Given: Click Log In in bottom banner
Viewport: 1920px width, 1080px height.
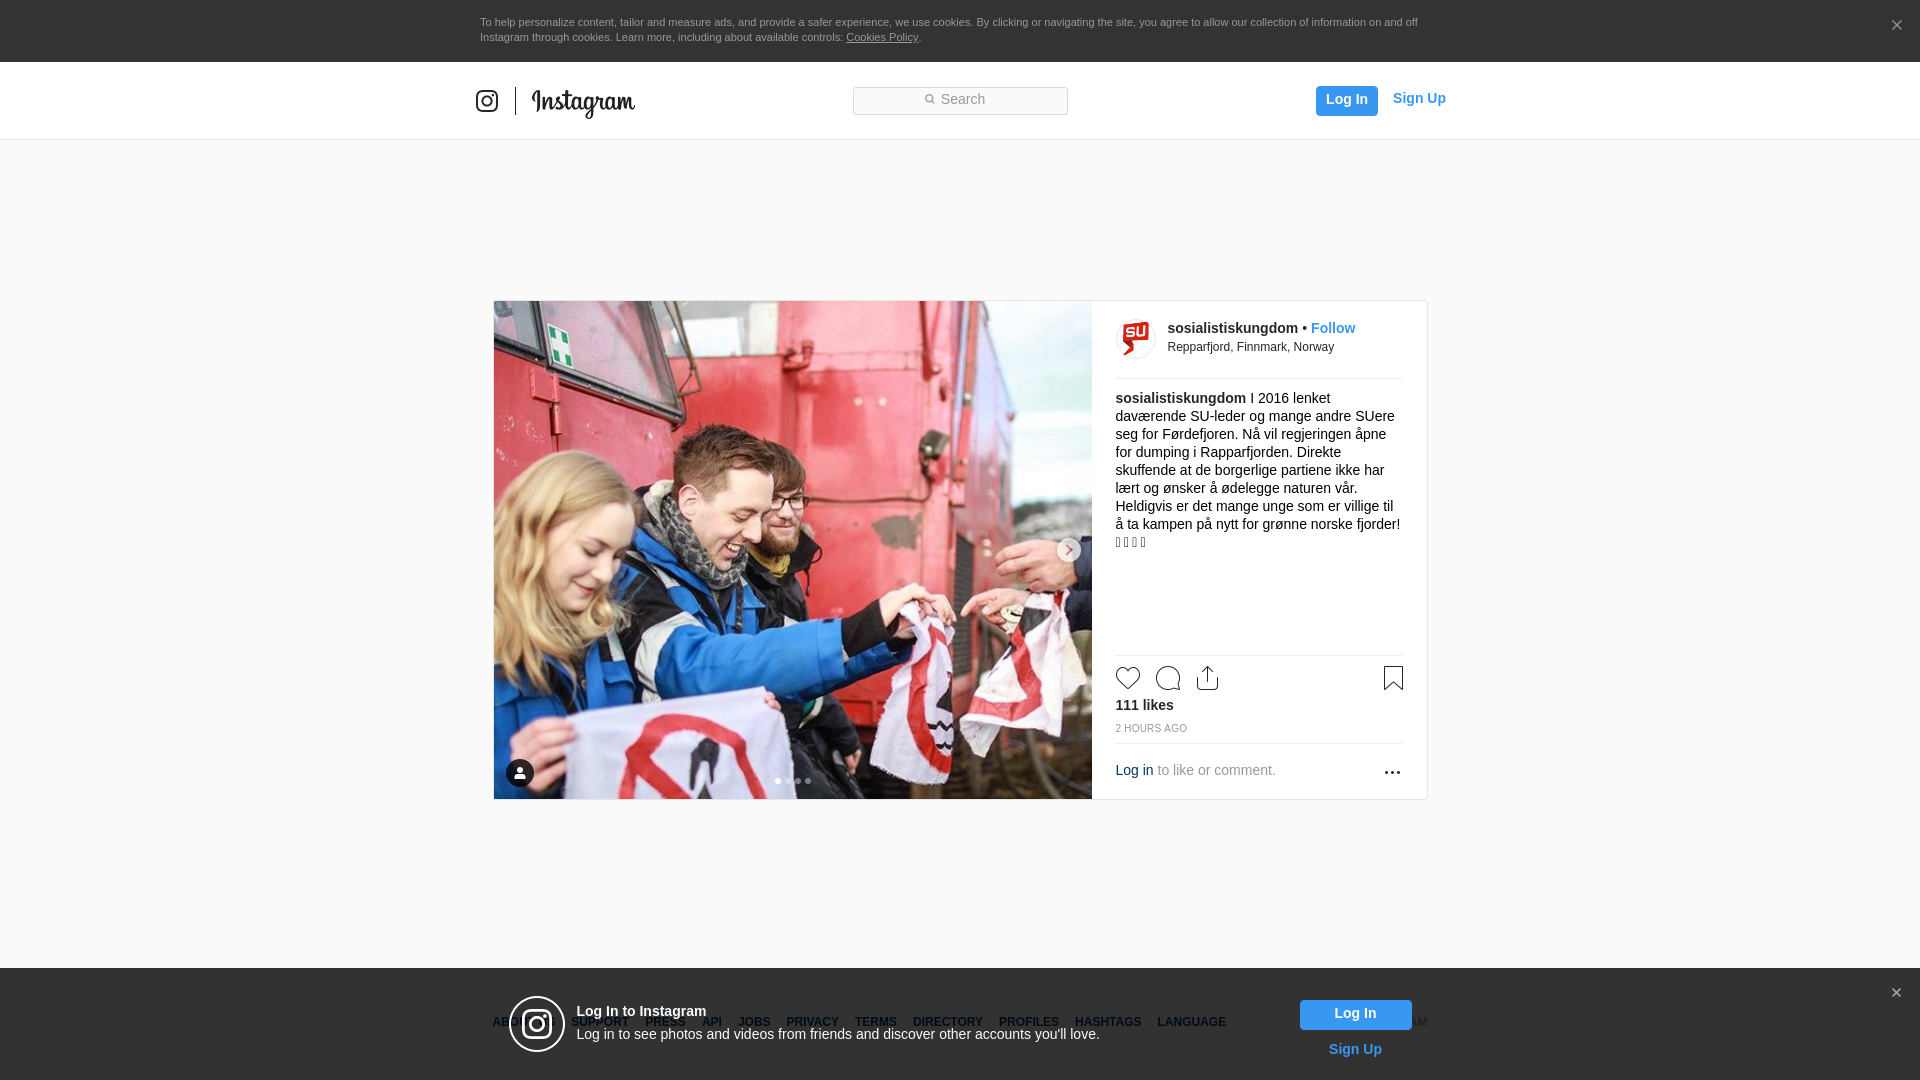Looking at the screenshot, I should tap(1355, 1015).
